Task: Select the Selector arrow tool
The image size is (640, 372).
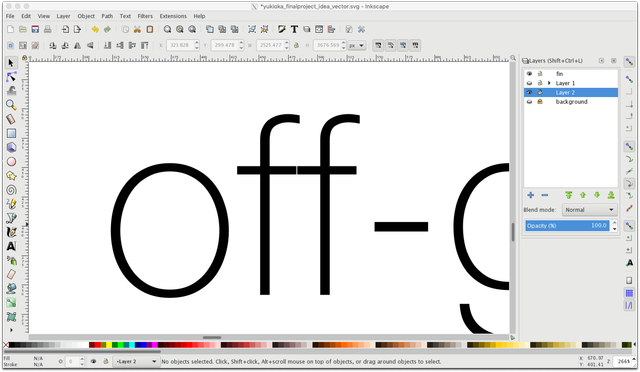Action: 11,63
